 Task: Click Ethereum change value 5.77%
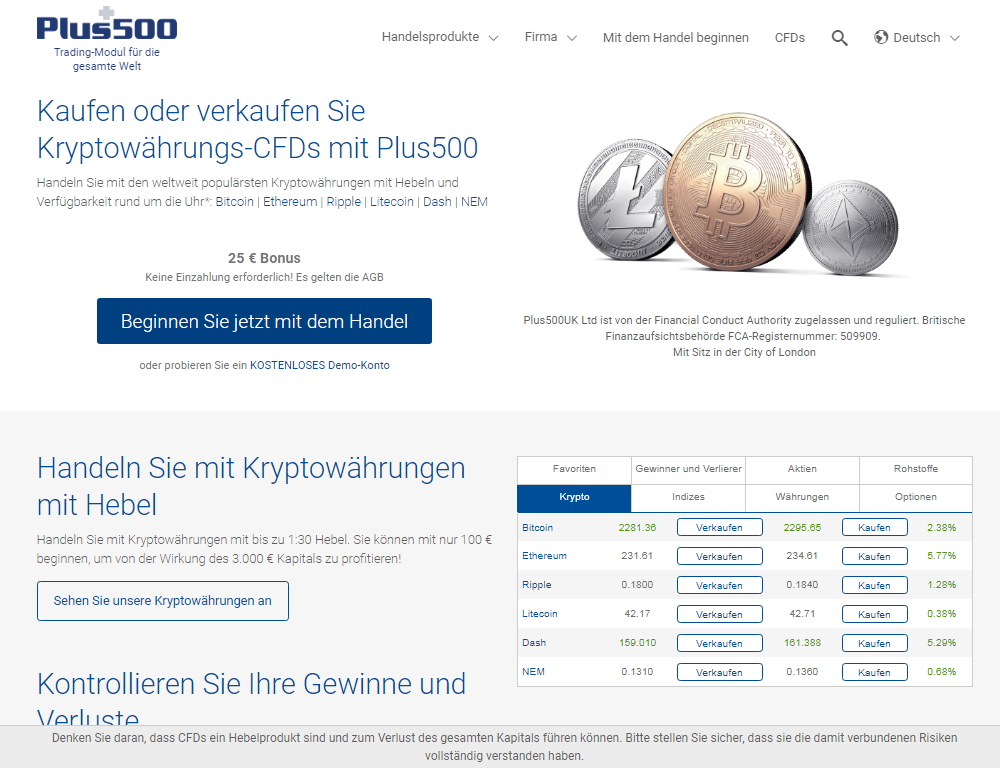(941, 556)
